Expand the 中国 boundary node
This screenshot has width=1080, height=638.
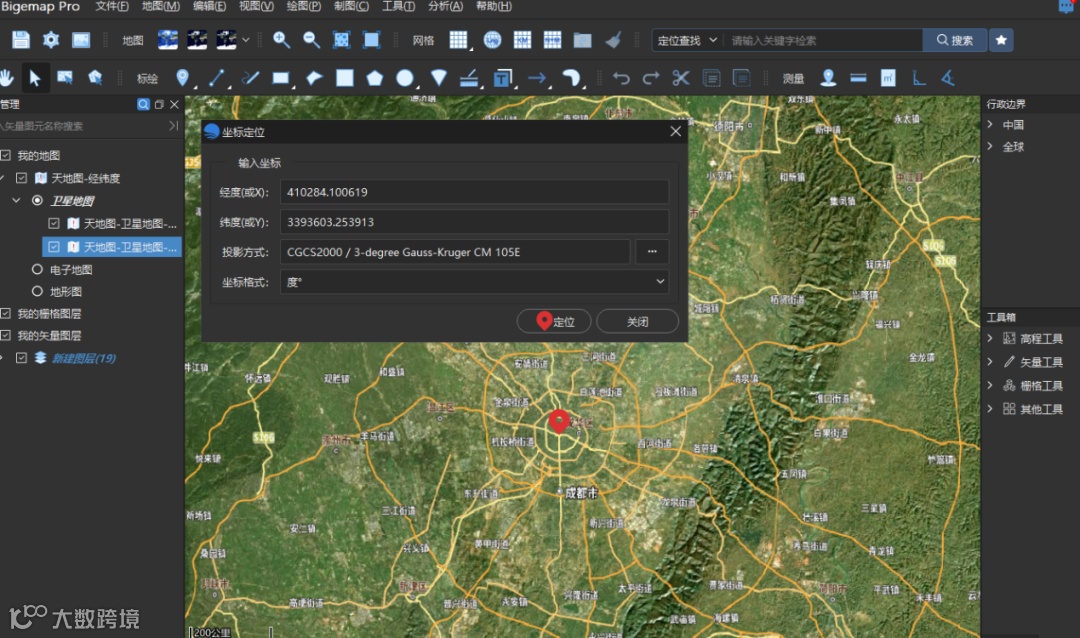[x=990, y=125]
